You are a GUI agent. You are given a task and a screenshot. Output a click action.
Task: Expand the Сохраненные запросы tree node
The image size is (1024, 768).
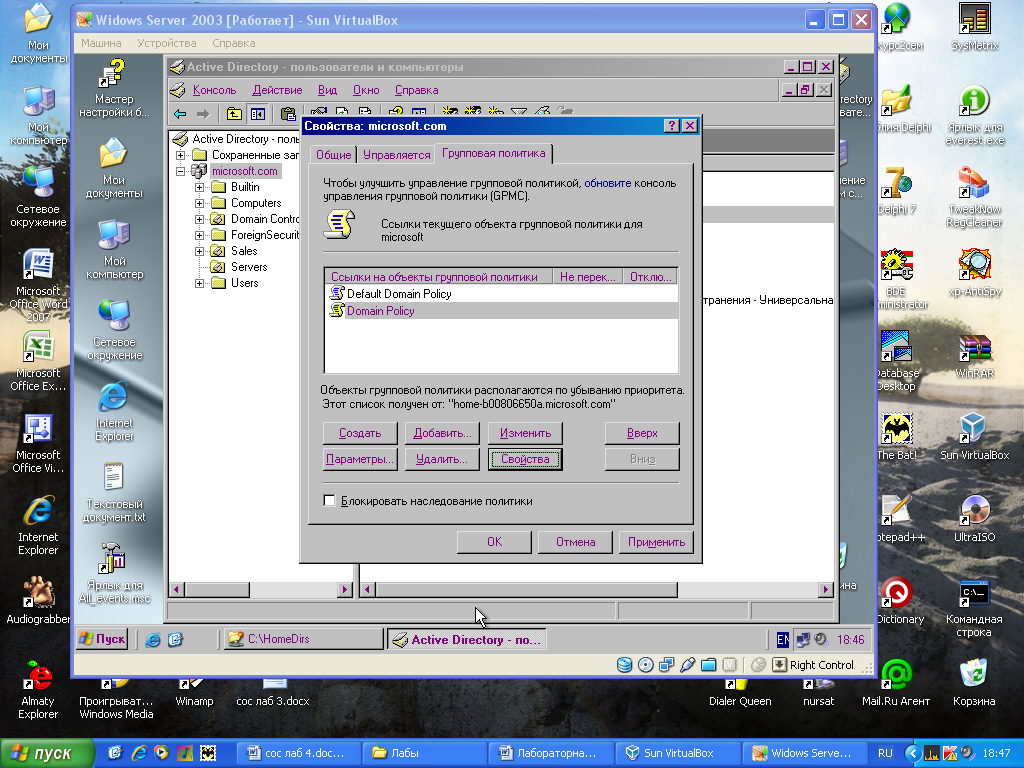pos(180,155)
